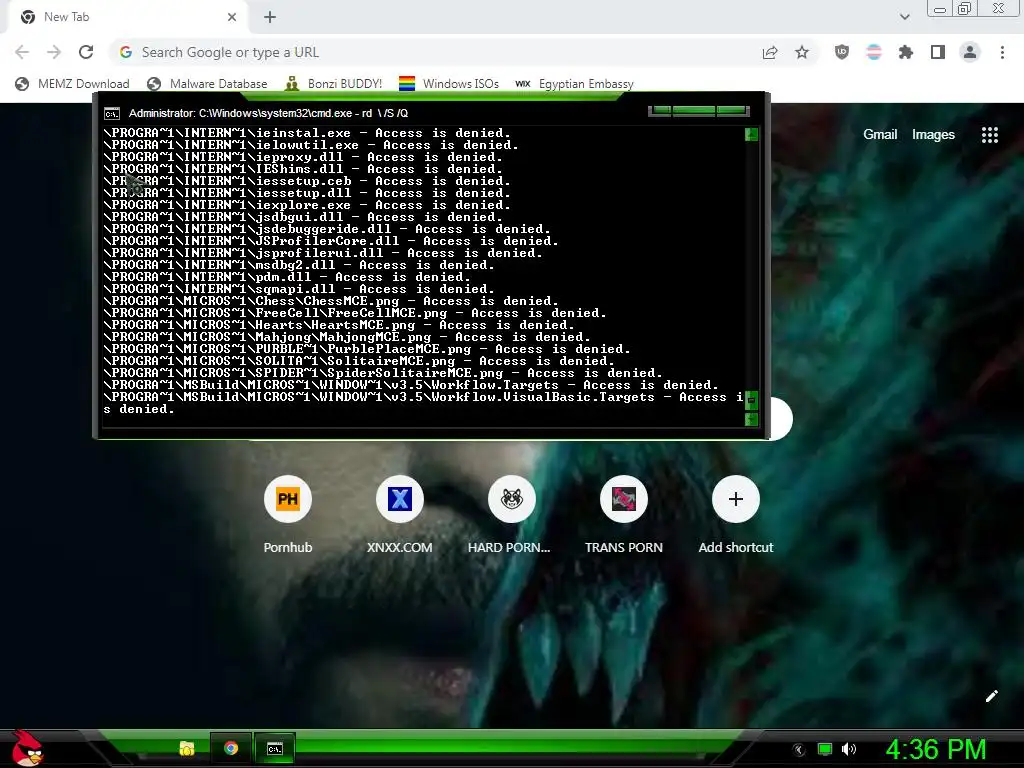
Task: Click the cmd scrollbar up arrow
Action: pos(752,135)
